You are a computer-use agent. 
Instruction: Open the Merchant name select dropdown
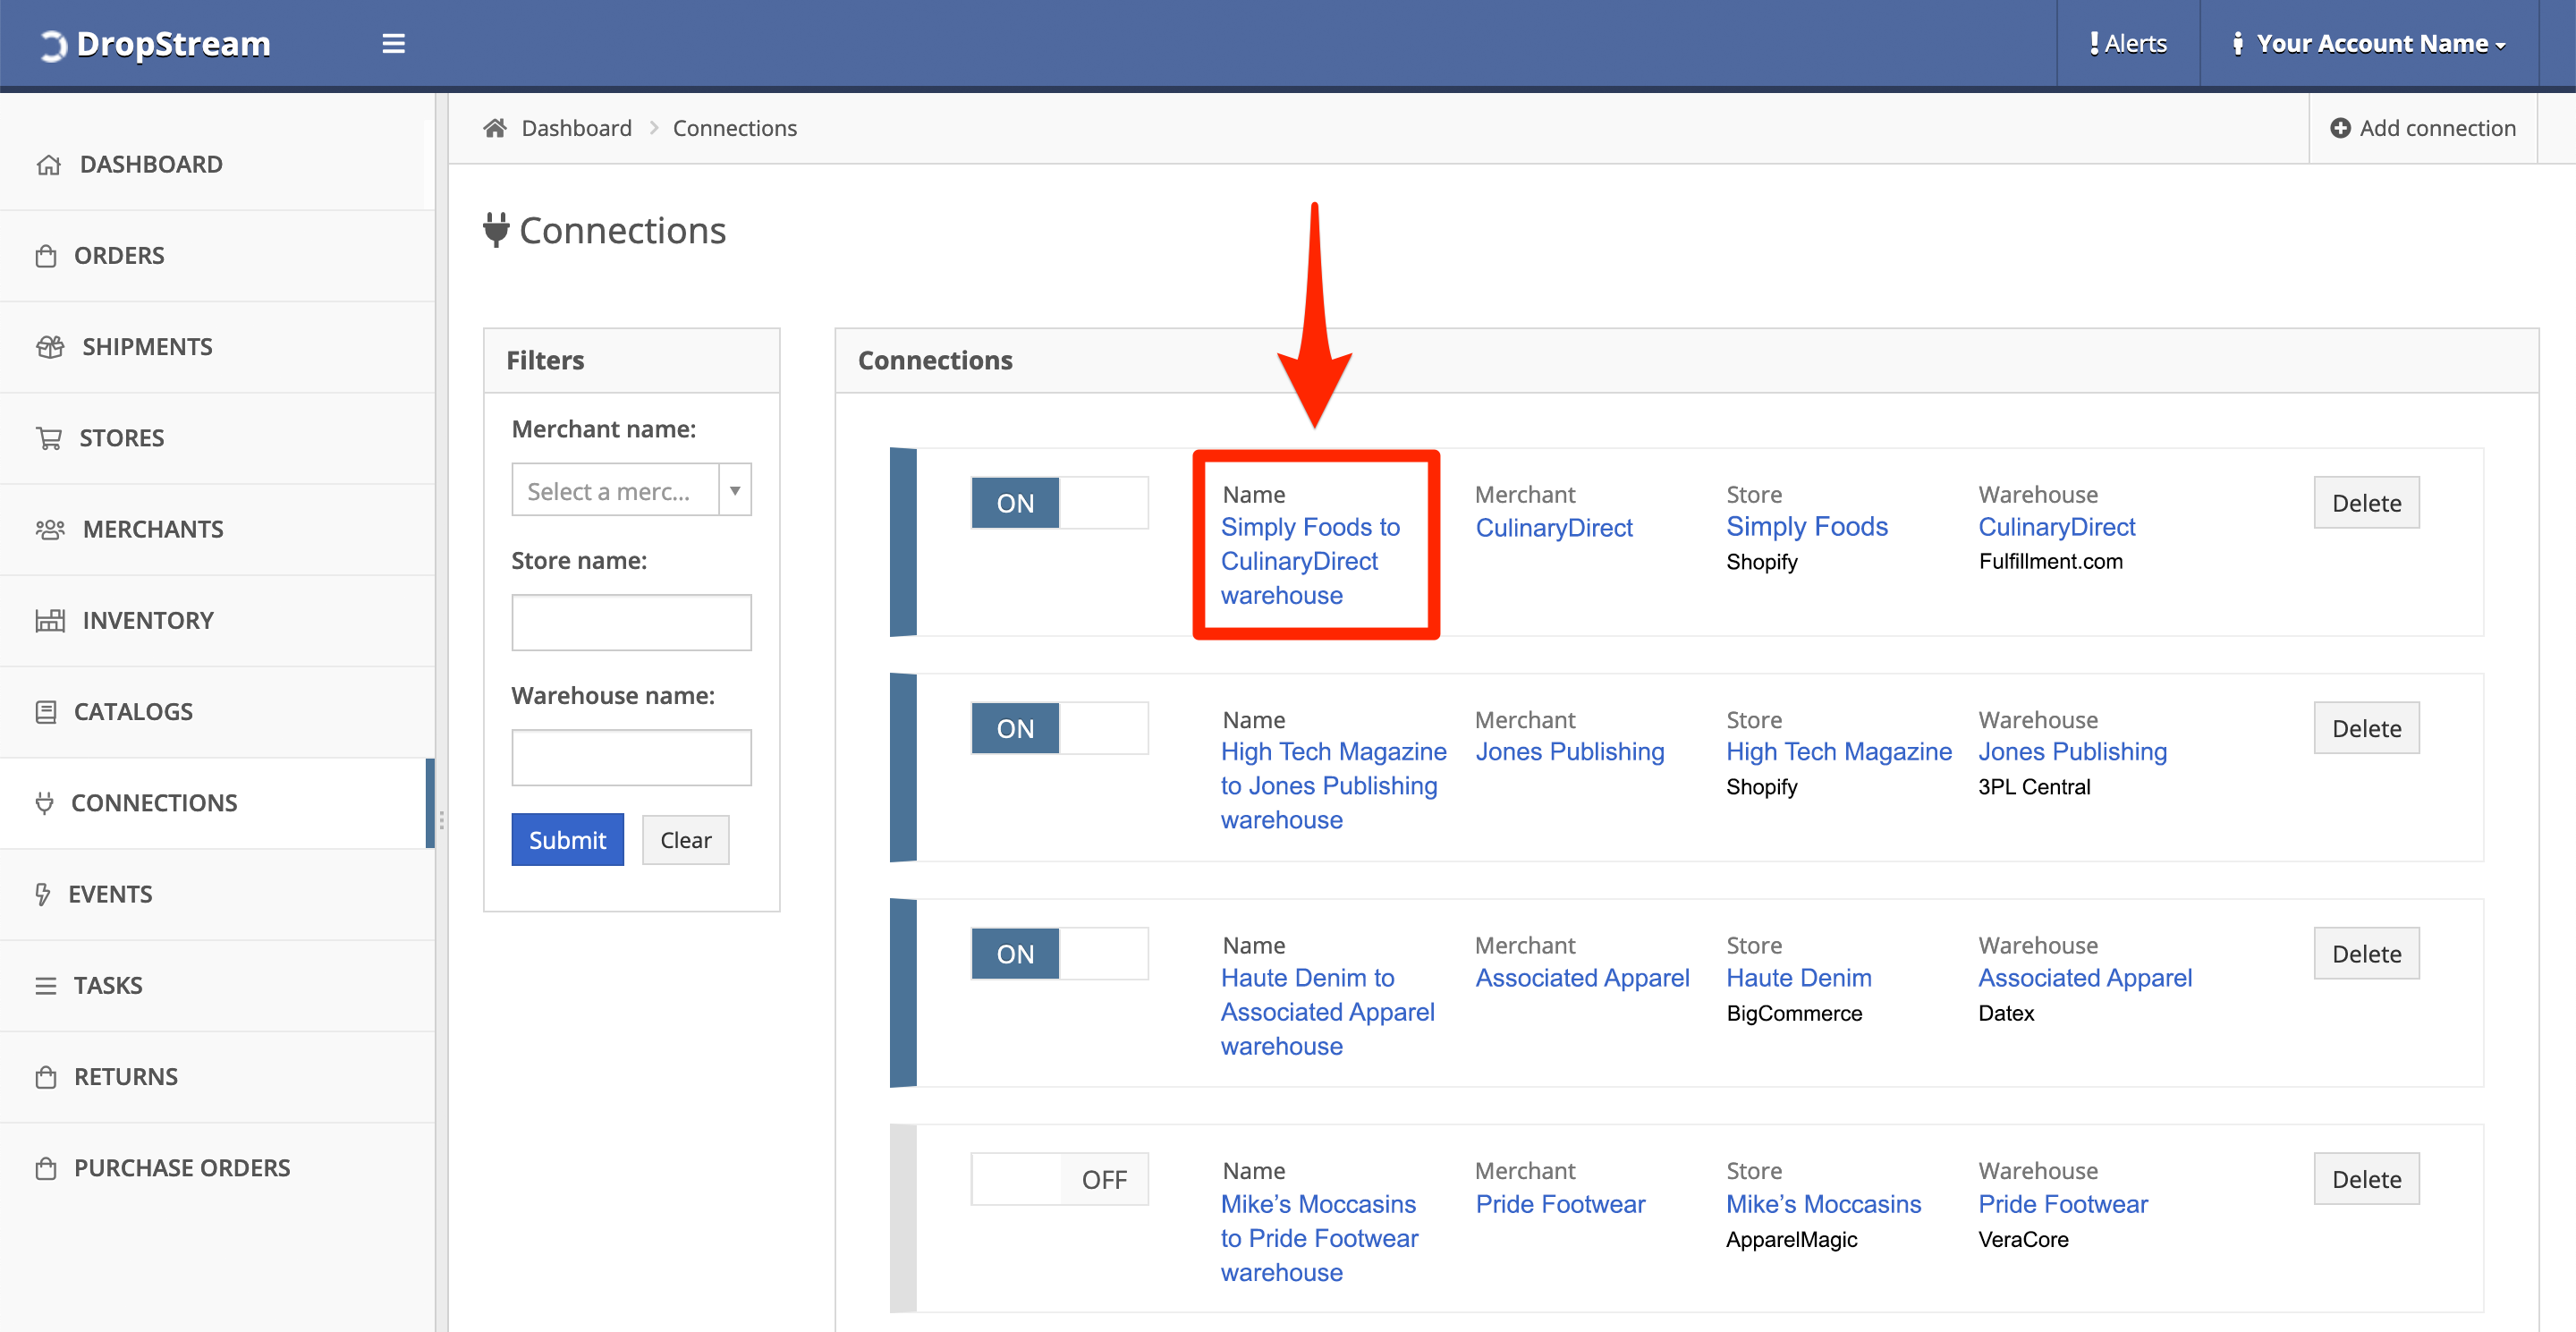tap(631, 490)
